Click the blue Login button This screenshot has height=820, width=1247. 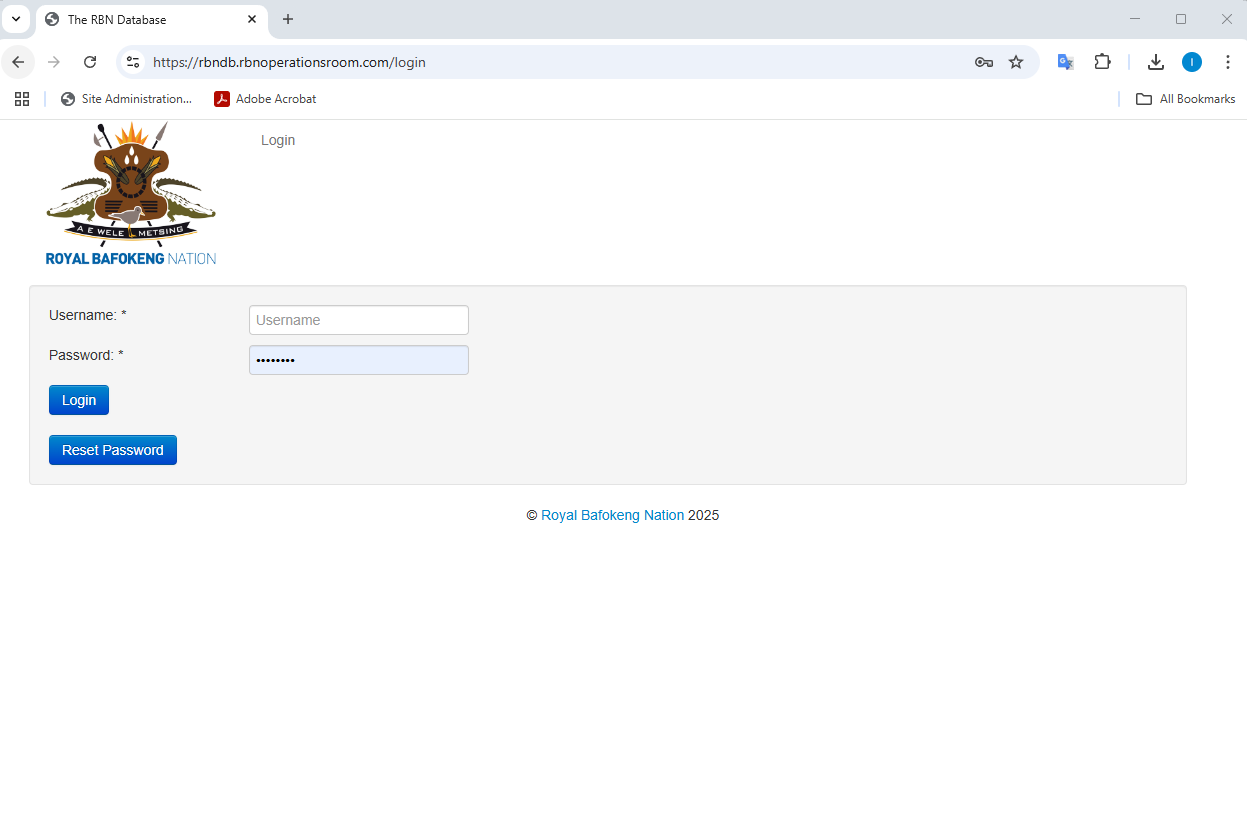(x=79, y=400)
